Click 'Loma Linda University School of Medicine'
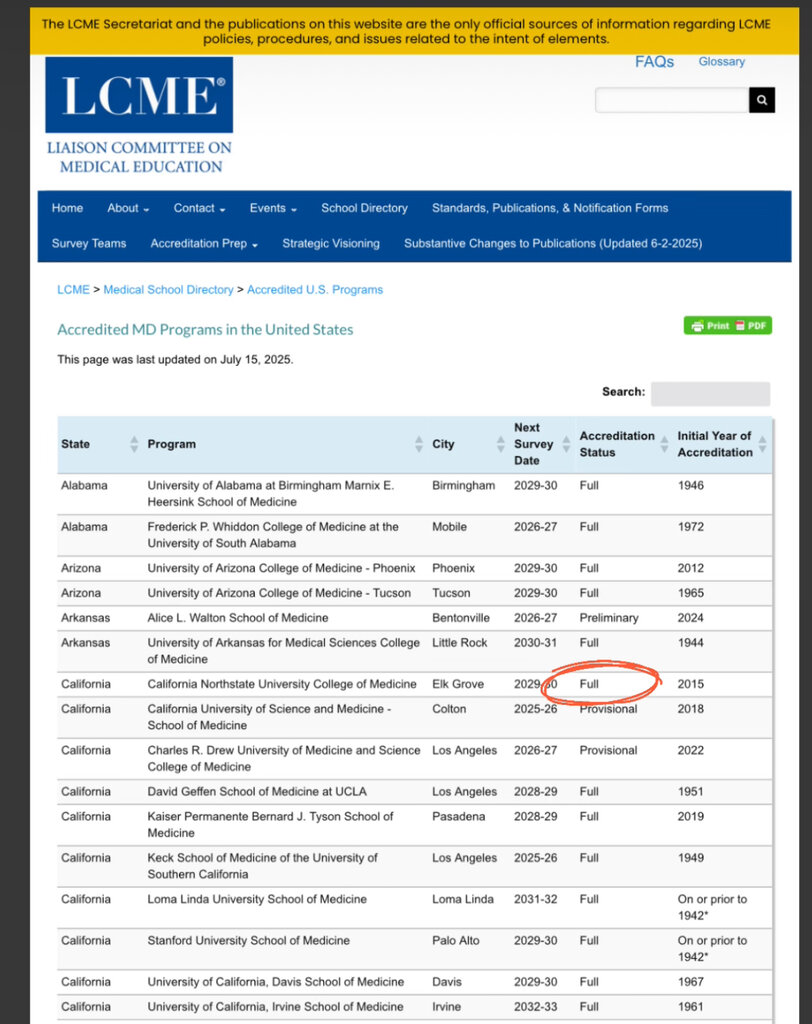This screenshot has height=1024, width=812. pyautogui.click(x=257, y=899)
